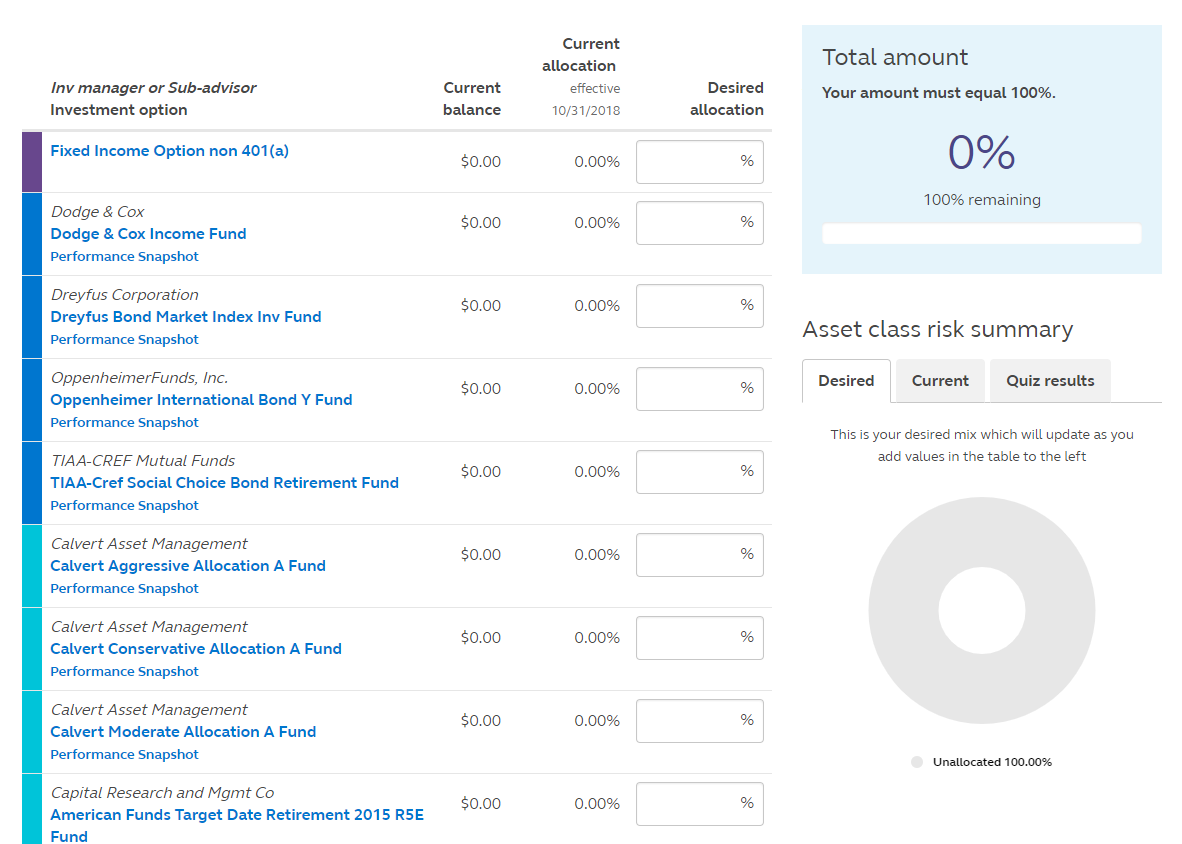
Task: Click the Unallocated 100.00% legend dot
Action: point(917,762)
